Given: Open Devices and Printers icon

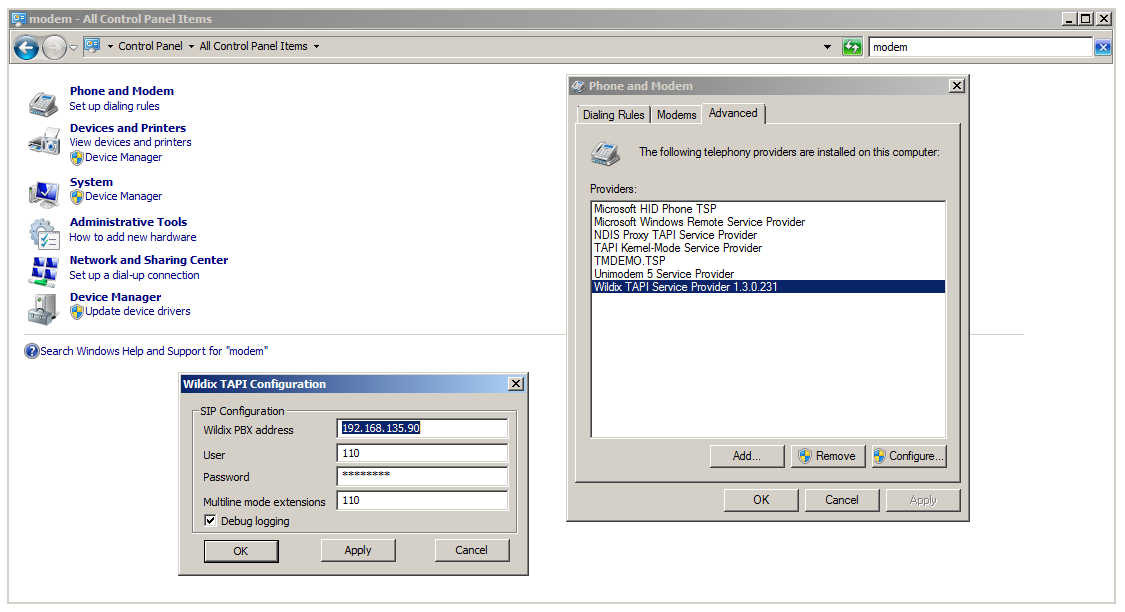Looking at the screenshot, I should [44, 141].
